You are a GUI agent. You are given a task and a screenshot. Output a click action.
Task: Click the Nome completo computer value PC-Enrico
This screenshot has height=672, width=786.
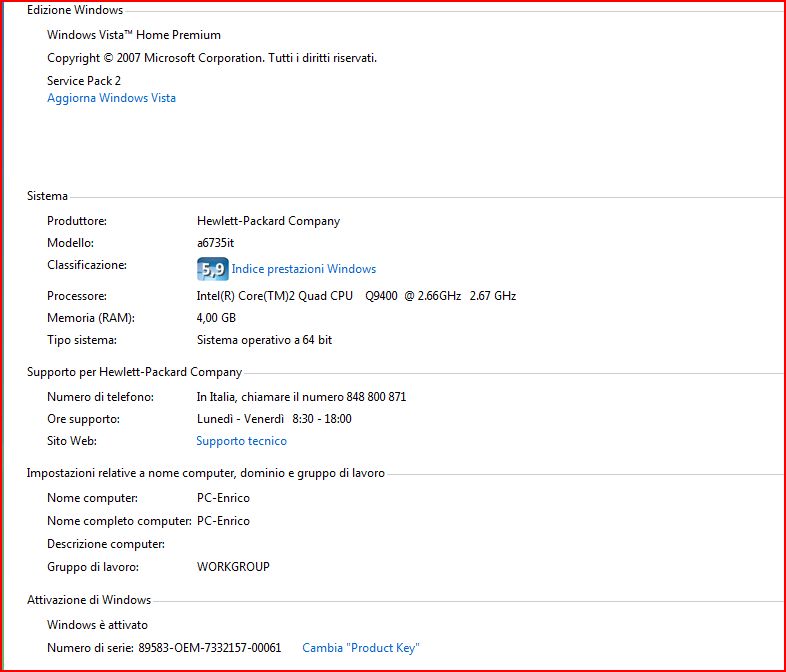click(224, 521)
